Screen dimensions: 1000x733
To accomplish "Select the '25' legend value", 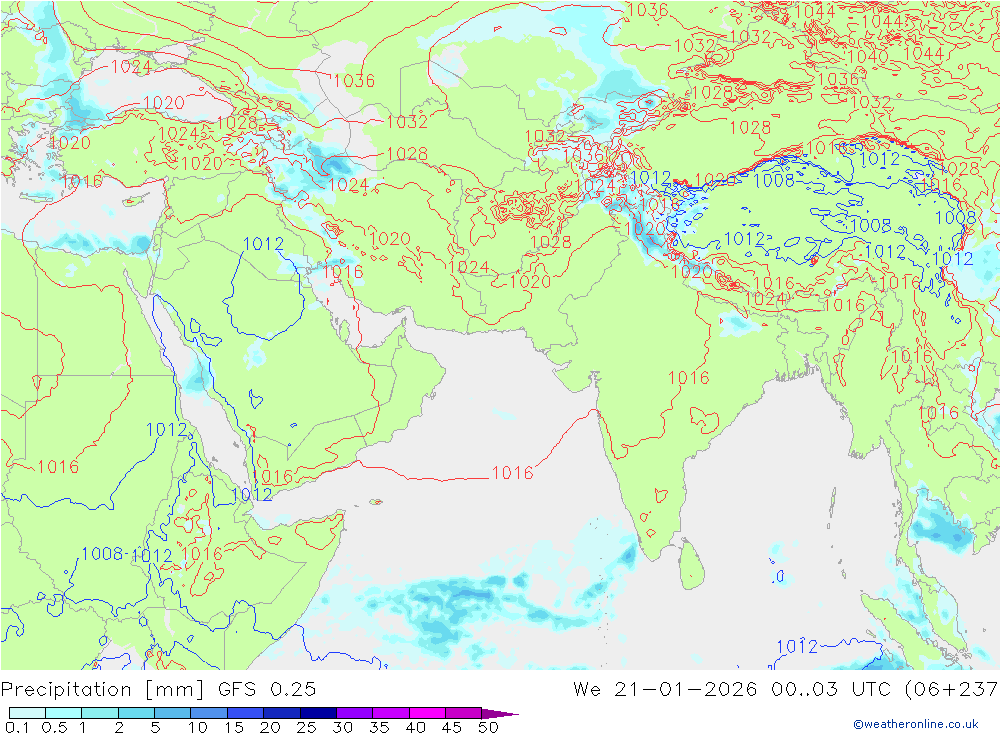I will pos(307,727).
